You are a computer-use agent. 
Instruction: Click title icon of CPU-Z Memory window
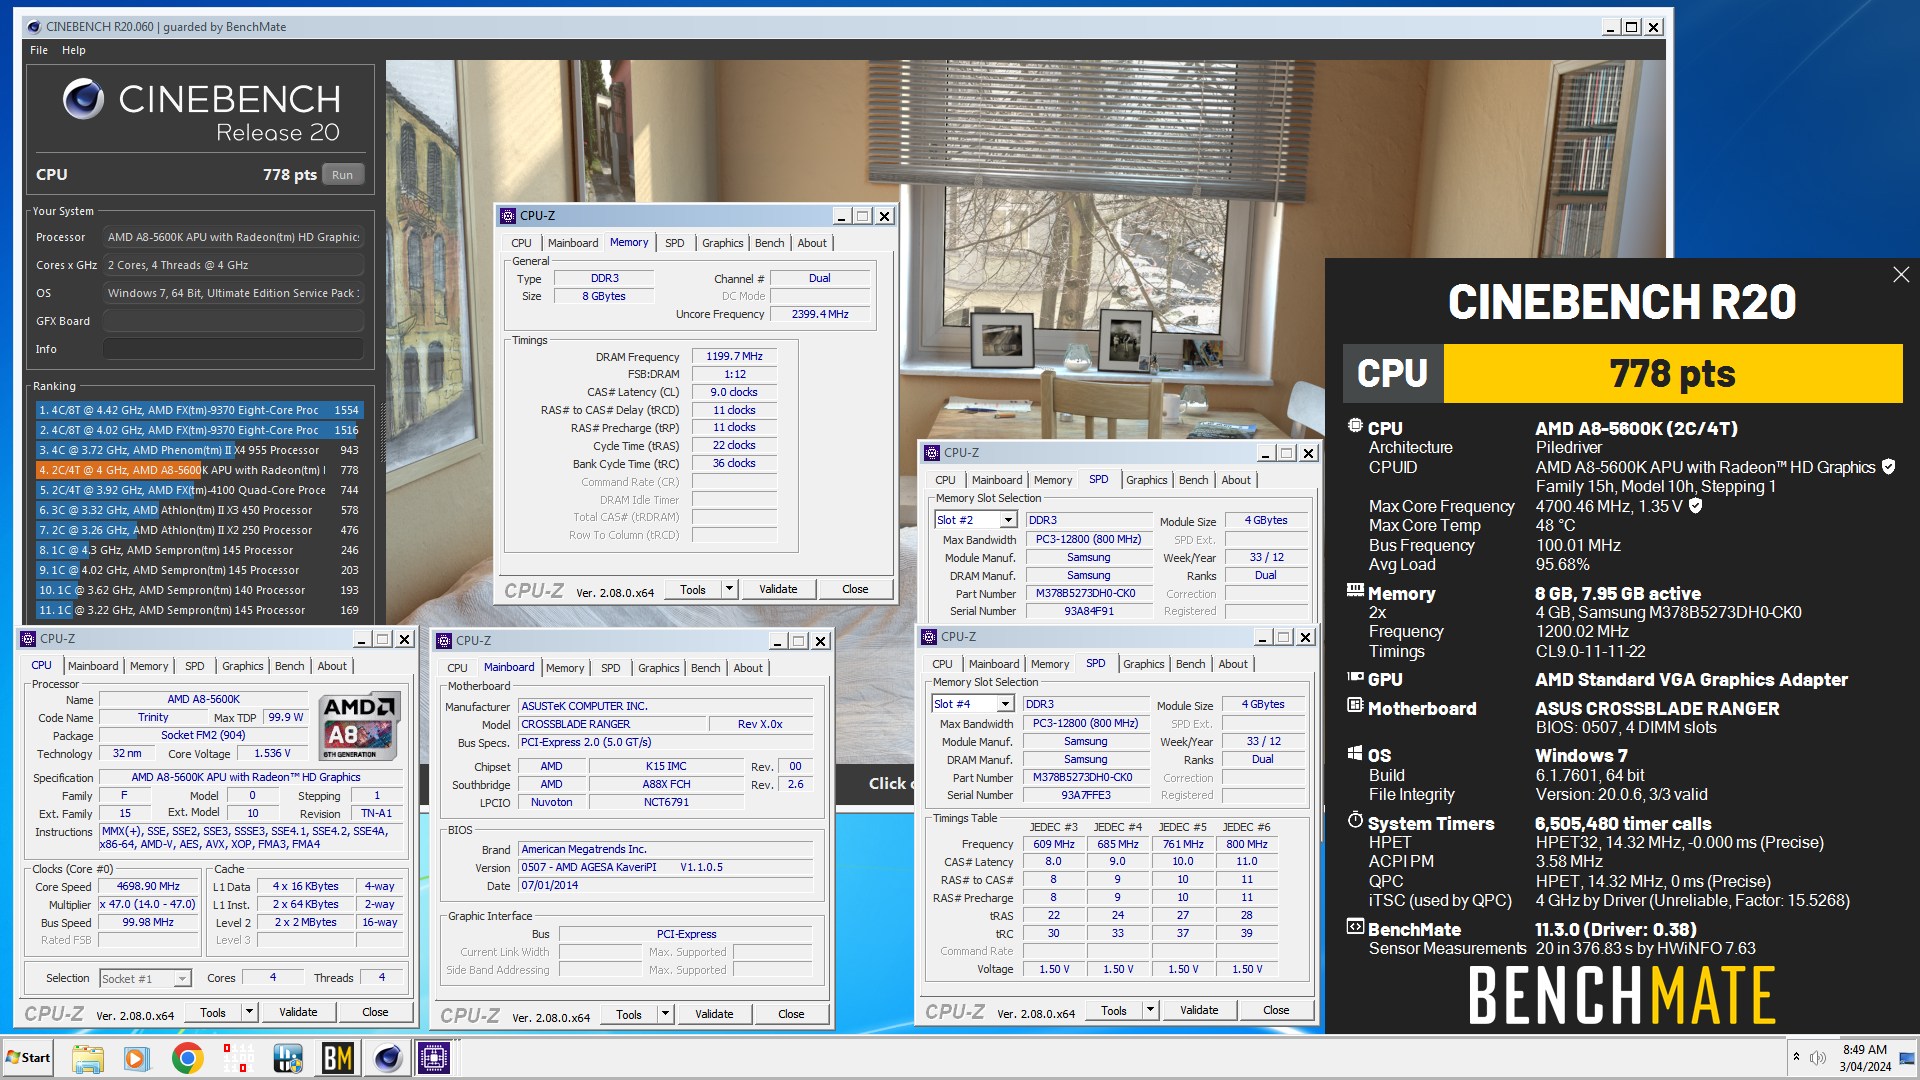(x=508, y=216)
